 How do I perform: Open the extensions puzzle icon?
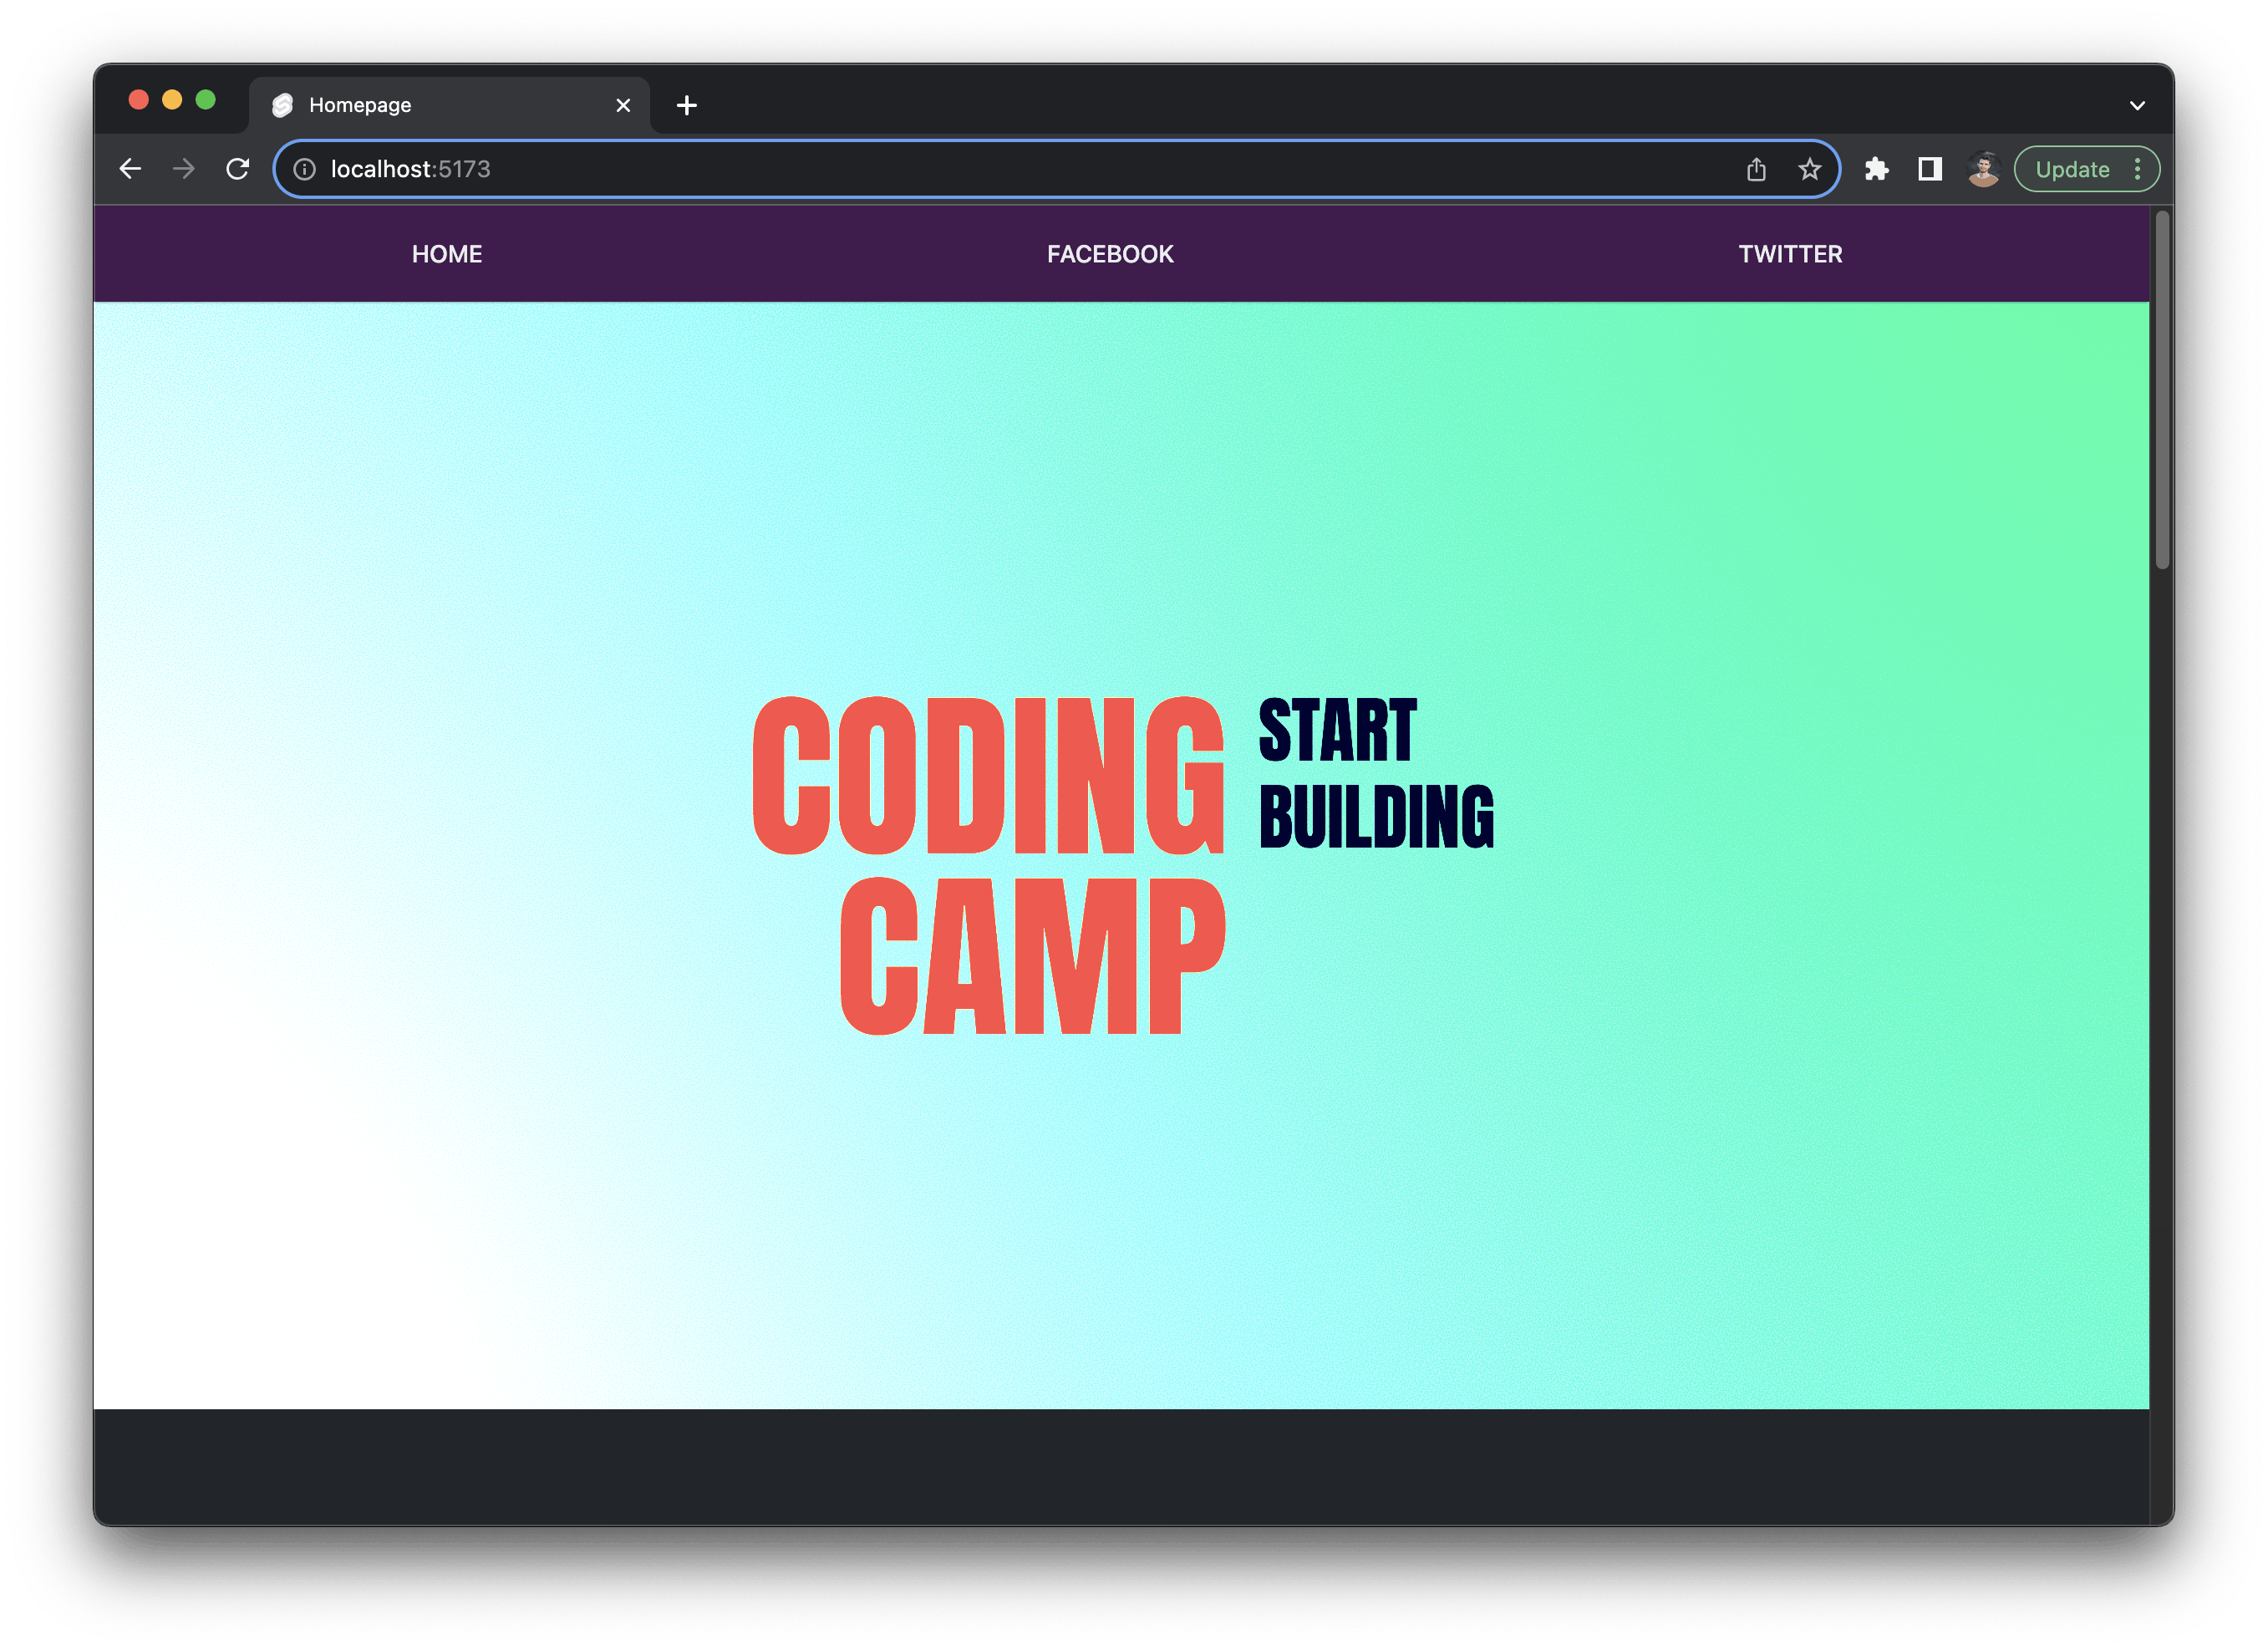tap(1876, 169)
